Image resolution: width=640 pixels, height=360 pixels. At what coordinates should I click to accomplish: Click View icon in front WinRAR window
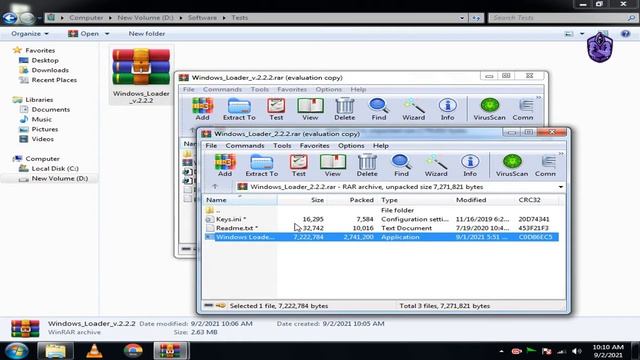pyautogui.click(x=333, y=165)
